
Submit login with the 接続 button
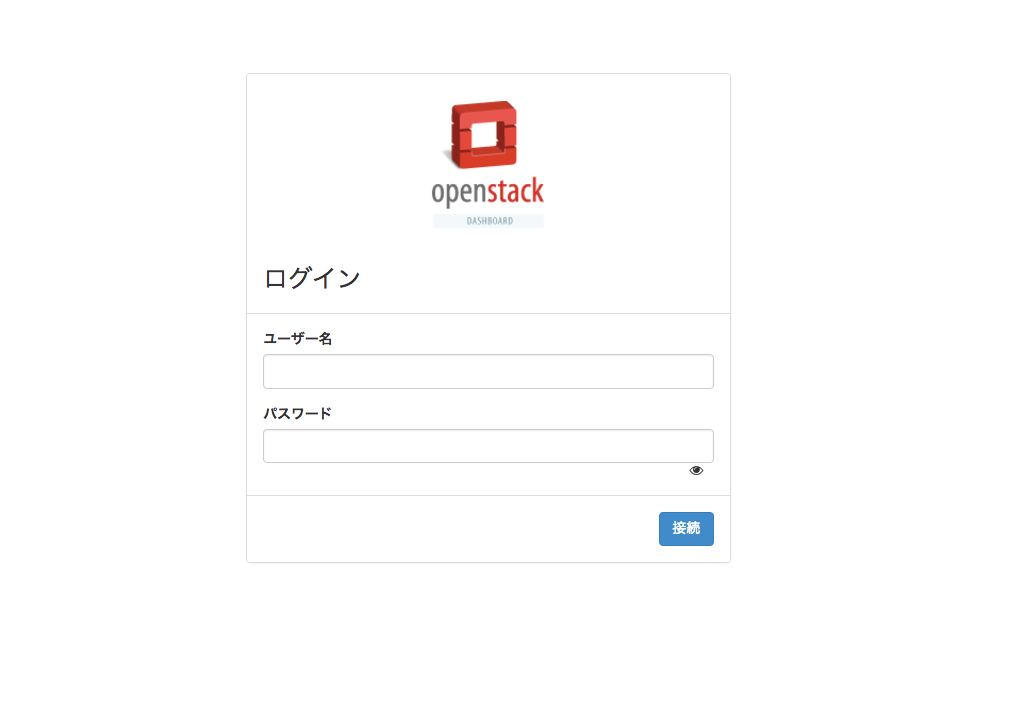coord(686,529)
